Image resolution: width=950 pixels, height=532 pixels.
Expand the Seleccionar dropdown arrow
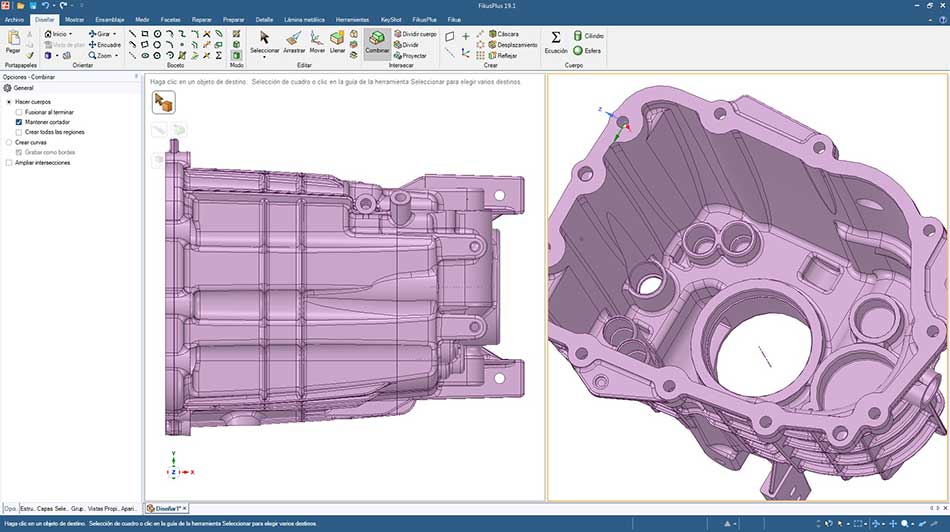[265, 57]
